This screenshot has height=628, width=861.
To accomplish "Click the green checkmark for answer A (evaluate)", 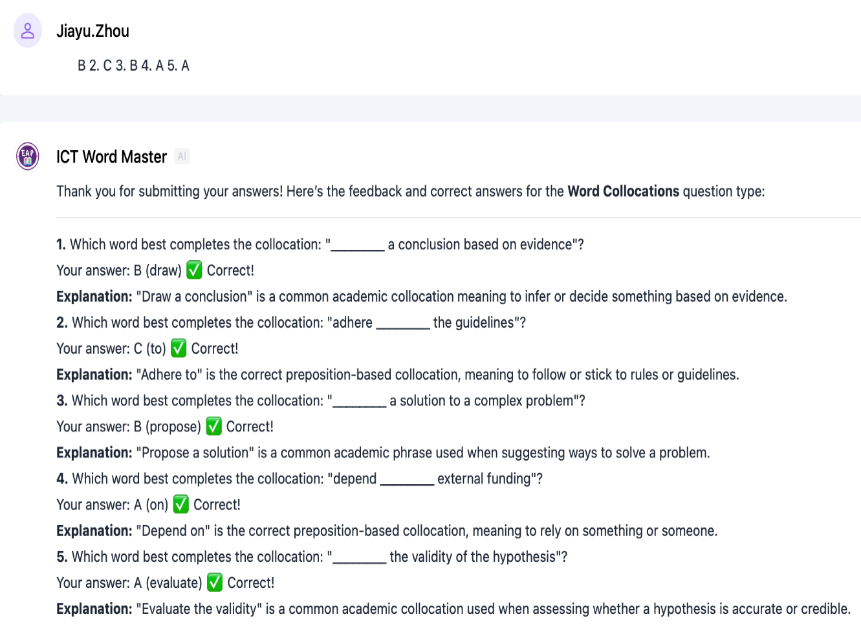I will click(x=214, y=582).
